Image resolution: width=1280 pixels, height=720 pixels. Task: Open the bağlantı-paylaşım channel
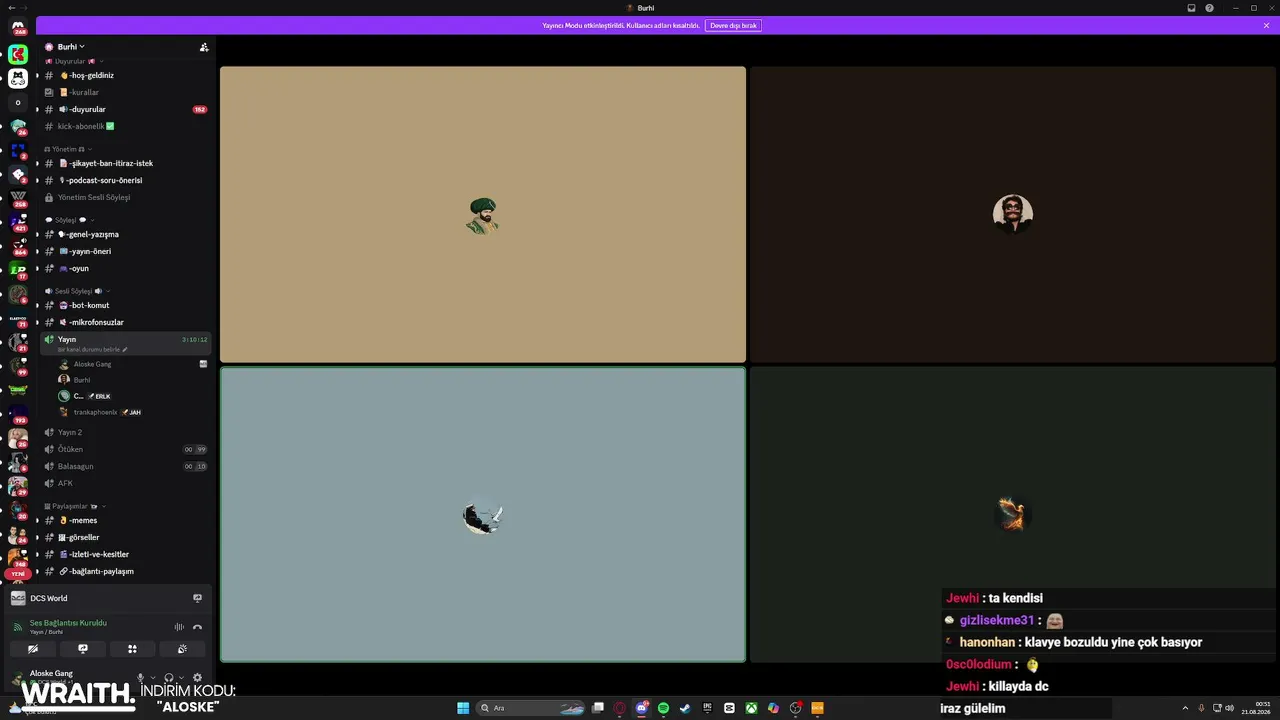(x=125, y=571)
